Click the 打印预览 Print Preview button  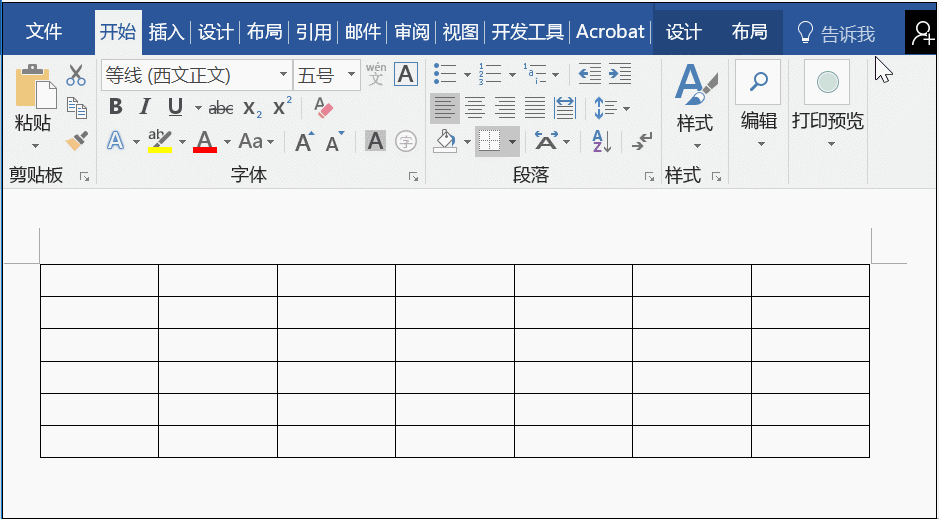point(828,104)
